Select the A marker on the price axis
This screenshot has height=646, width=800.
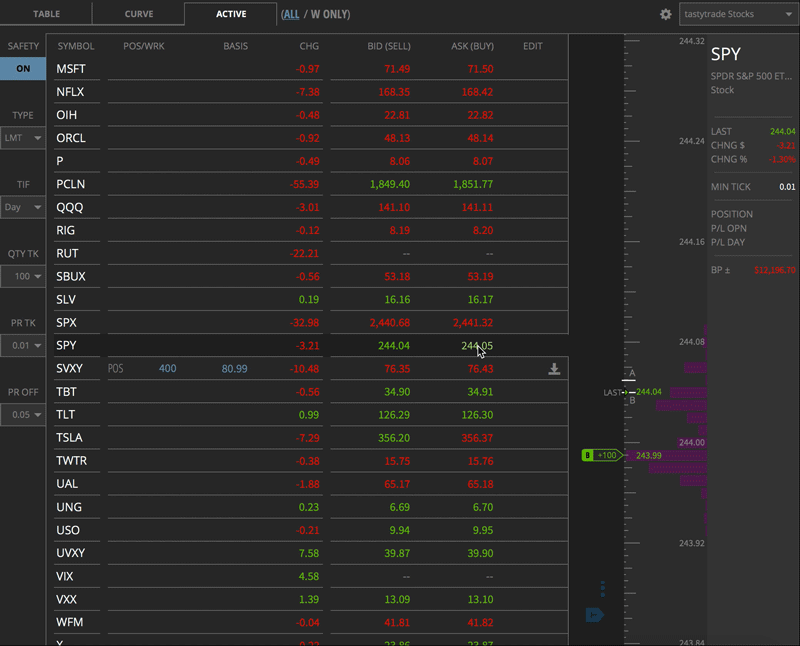tap(631, 371)
